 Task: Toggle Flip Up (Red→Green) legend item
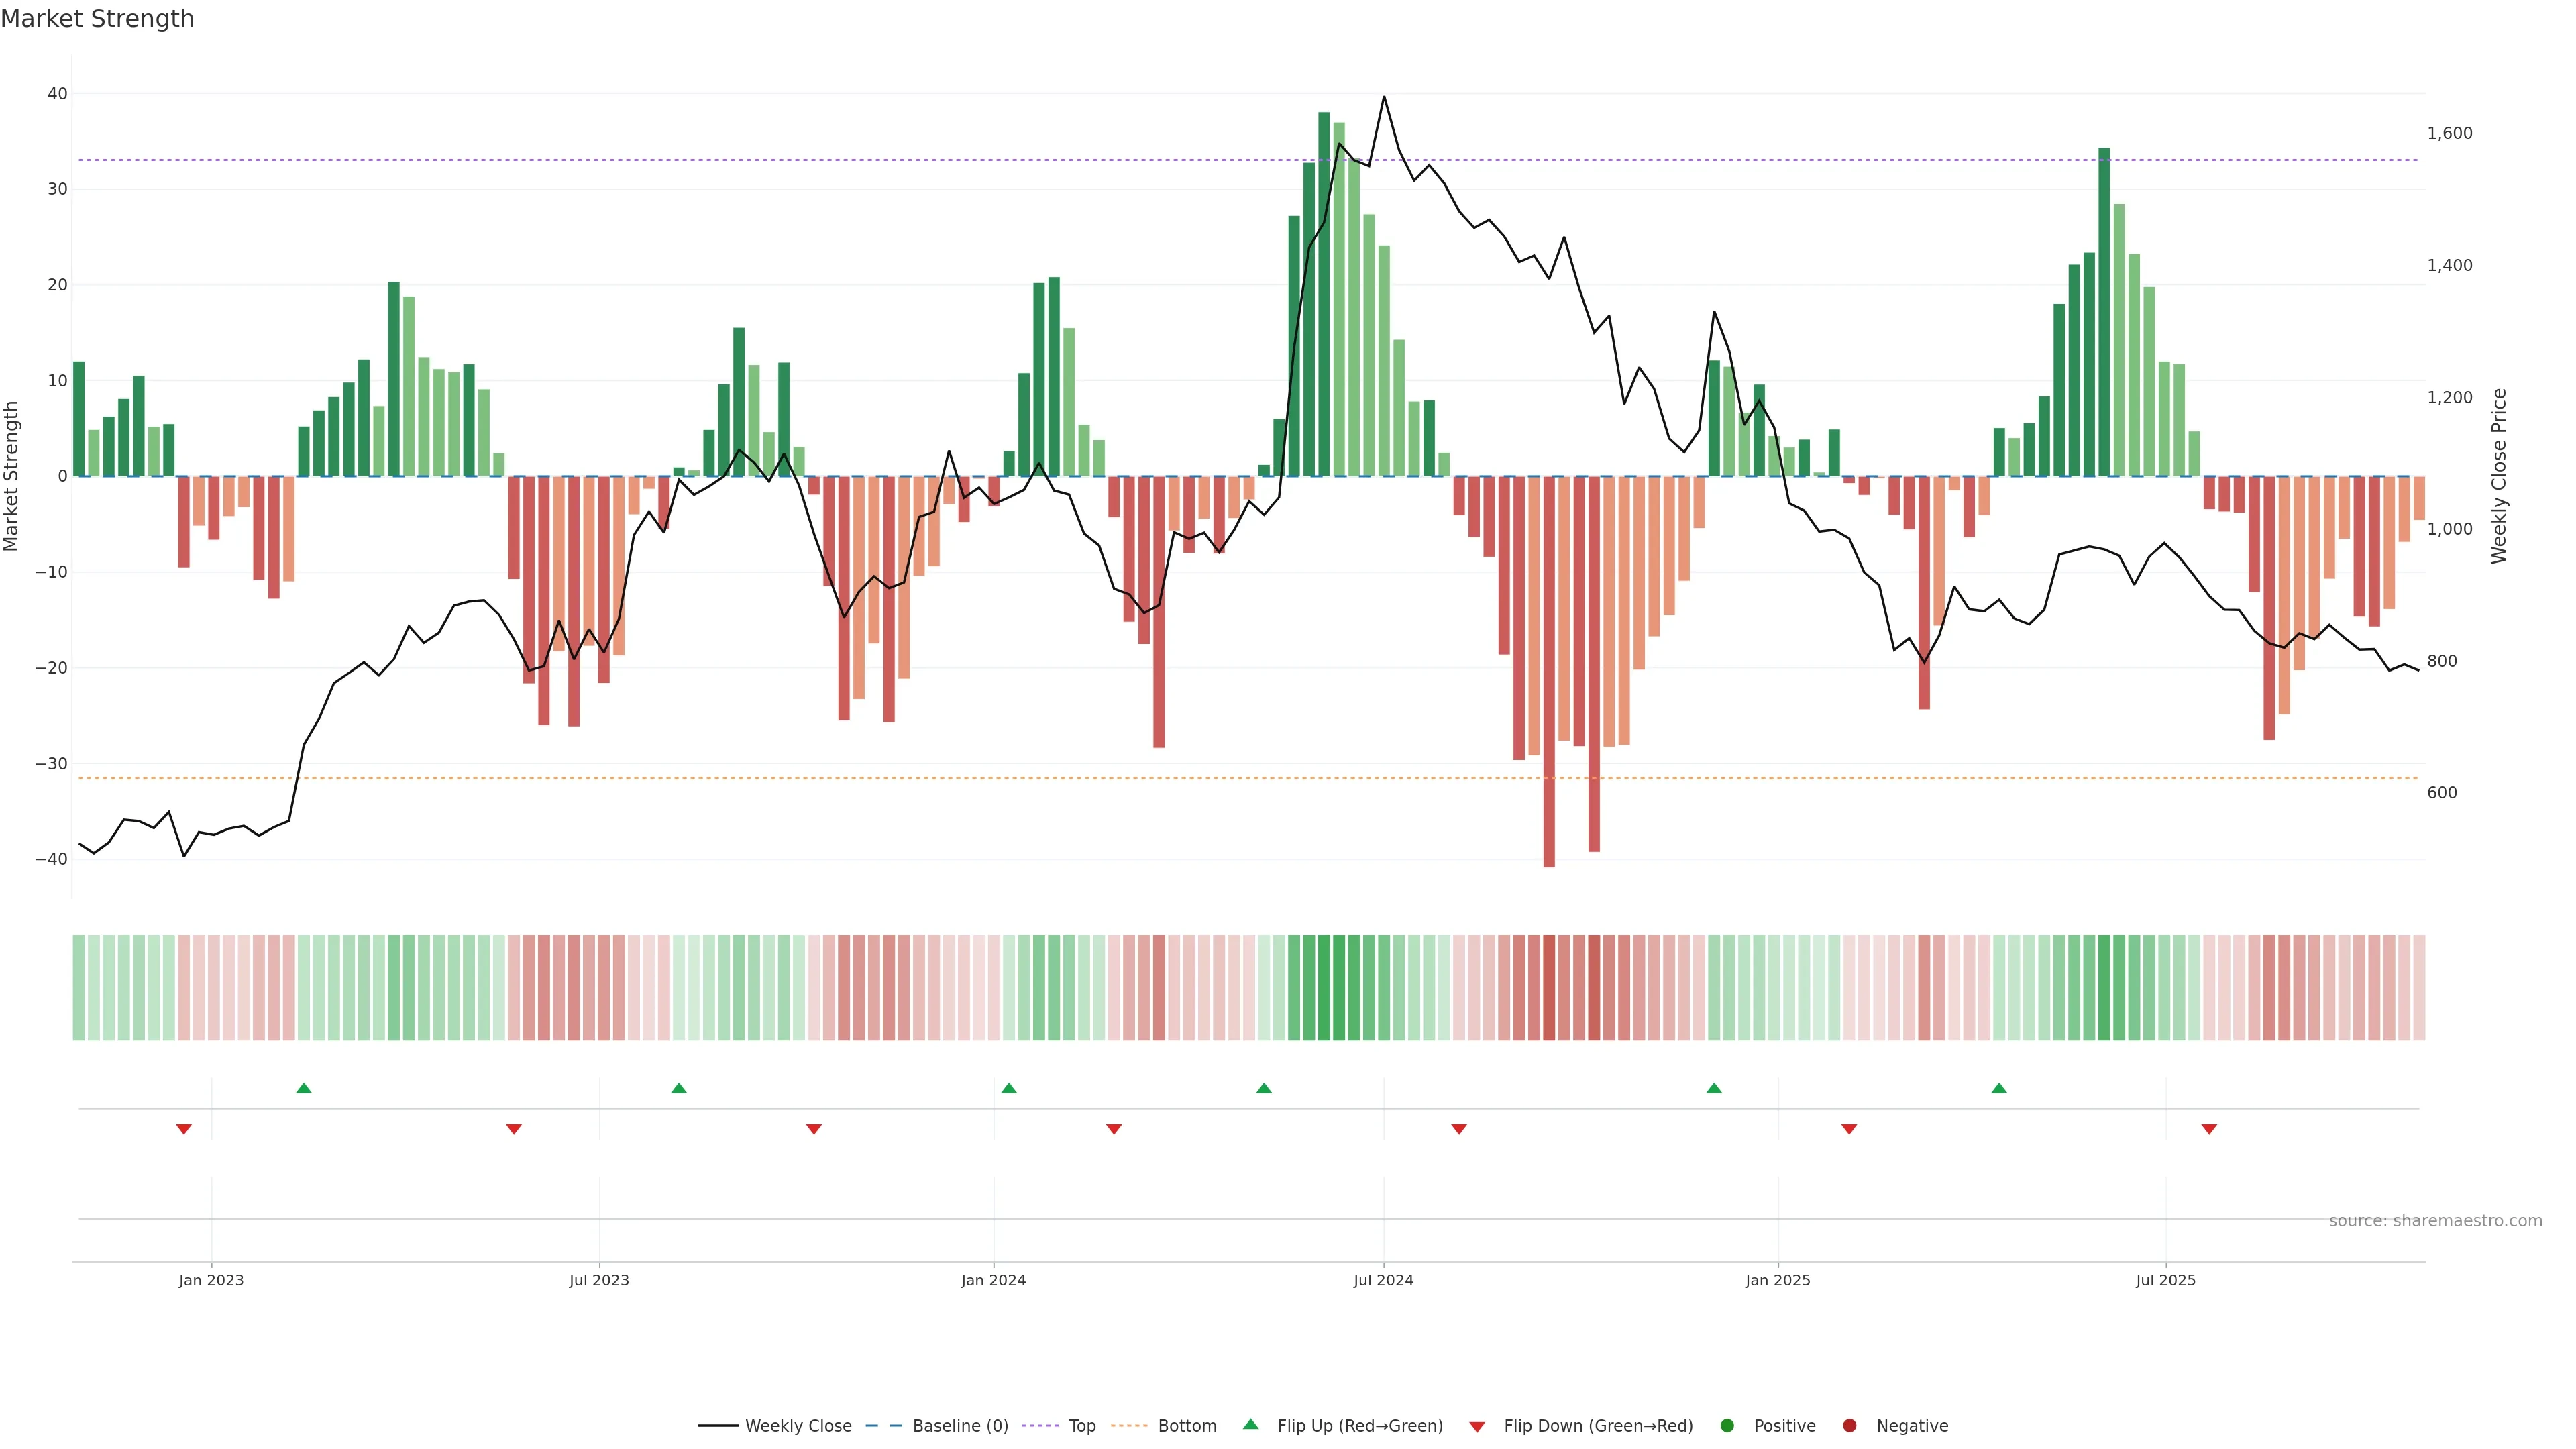(x=1359, y=1426)
